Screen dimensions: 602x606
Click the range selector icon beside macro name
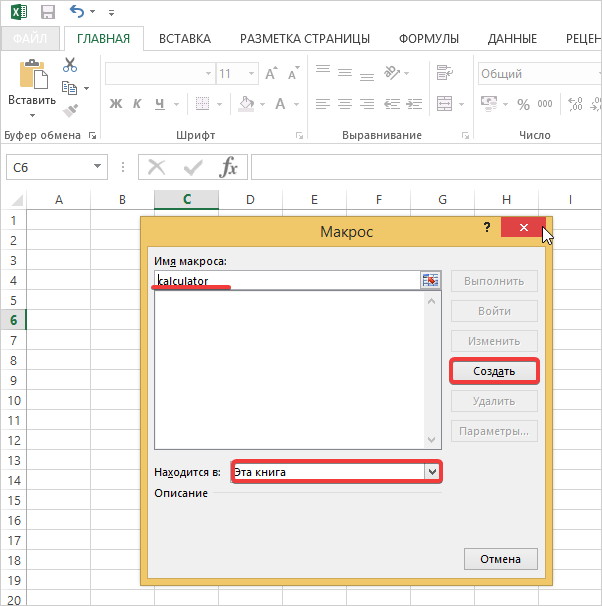431,281
